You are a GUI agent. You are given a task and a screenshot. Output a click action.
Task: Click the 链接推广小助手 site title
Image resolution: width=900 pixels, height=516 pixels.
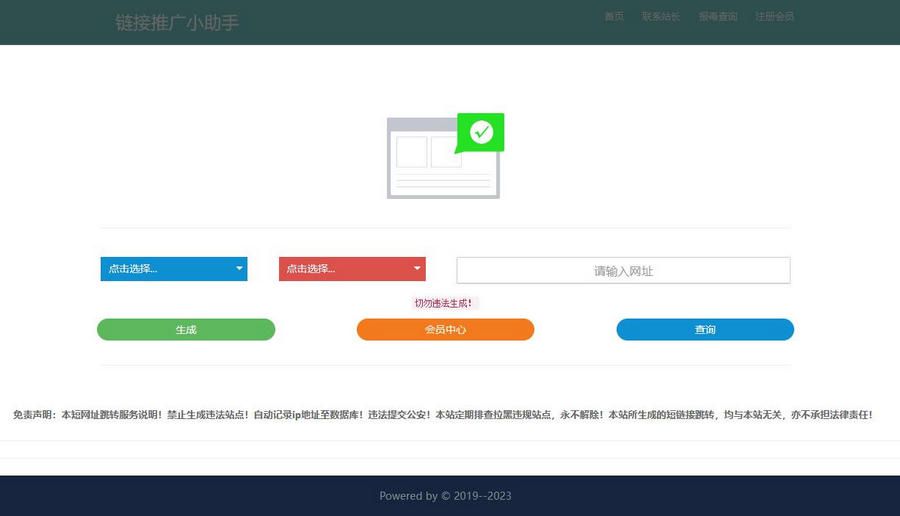point(177,22)
